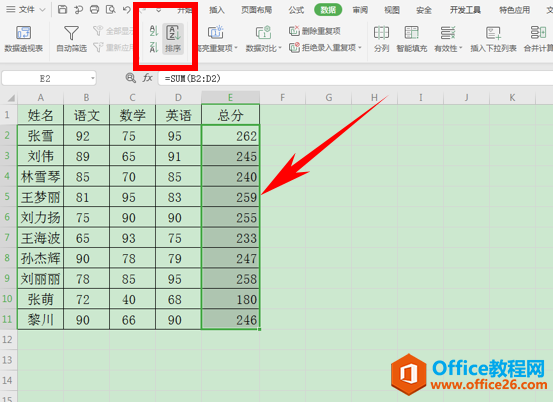Click the name cell 黎川

[x=41, y=320]
